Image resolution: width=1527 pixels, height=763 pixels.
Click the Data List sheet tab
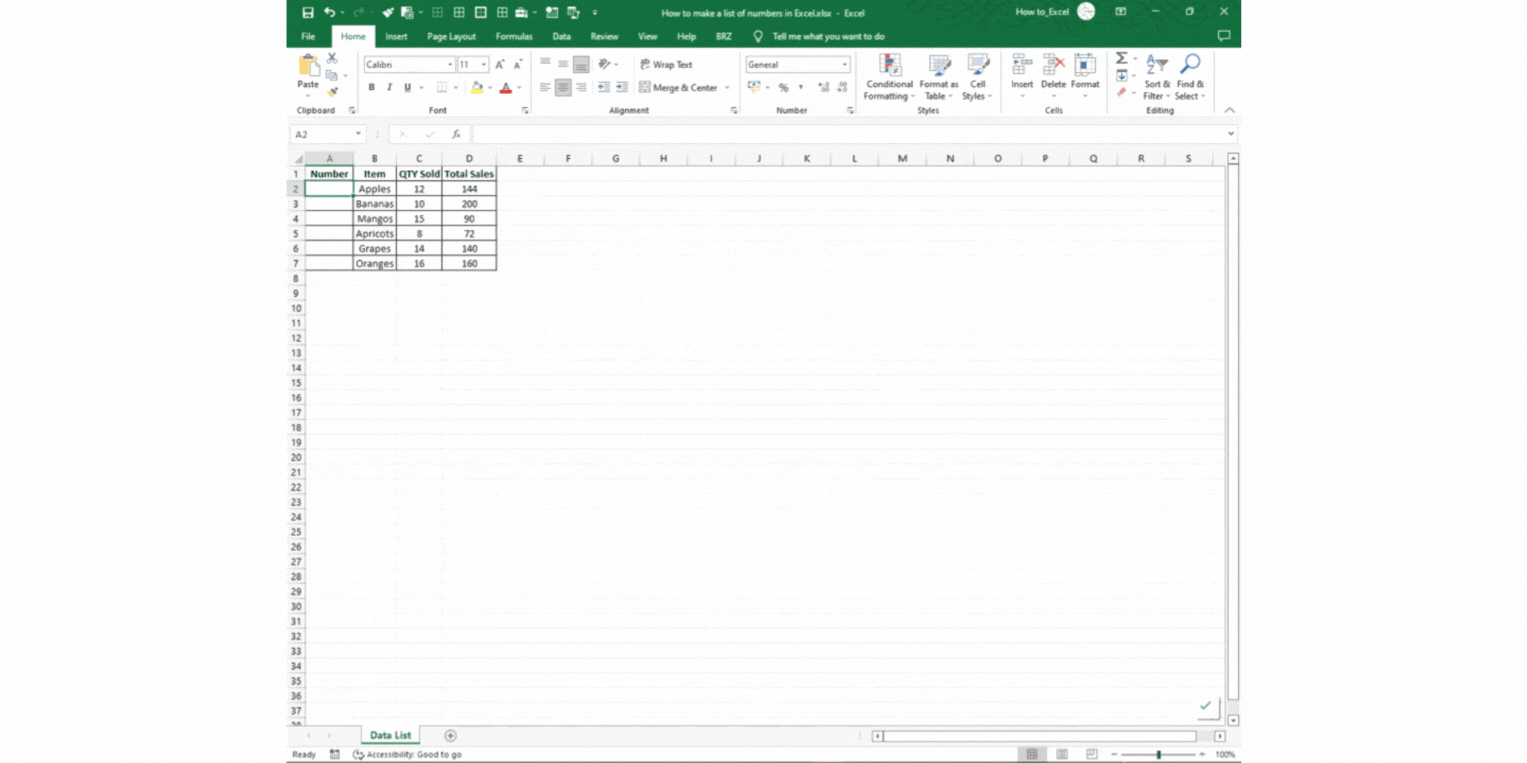390,735
